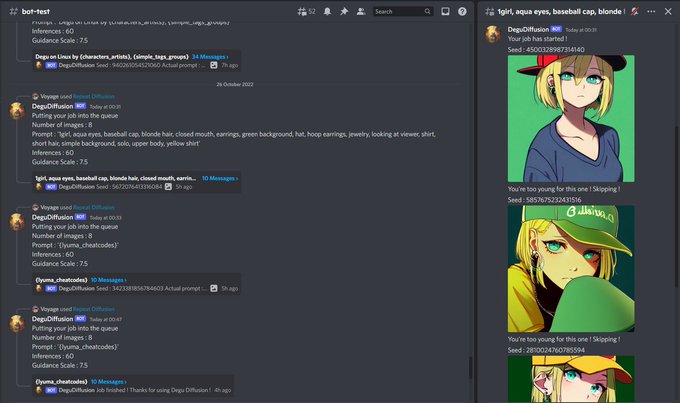The height and width of the screenshot is (403, 680).
Task: Open the thread's more options ellipsis
Action: tap(651, 12)
